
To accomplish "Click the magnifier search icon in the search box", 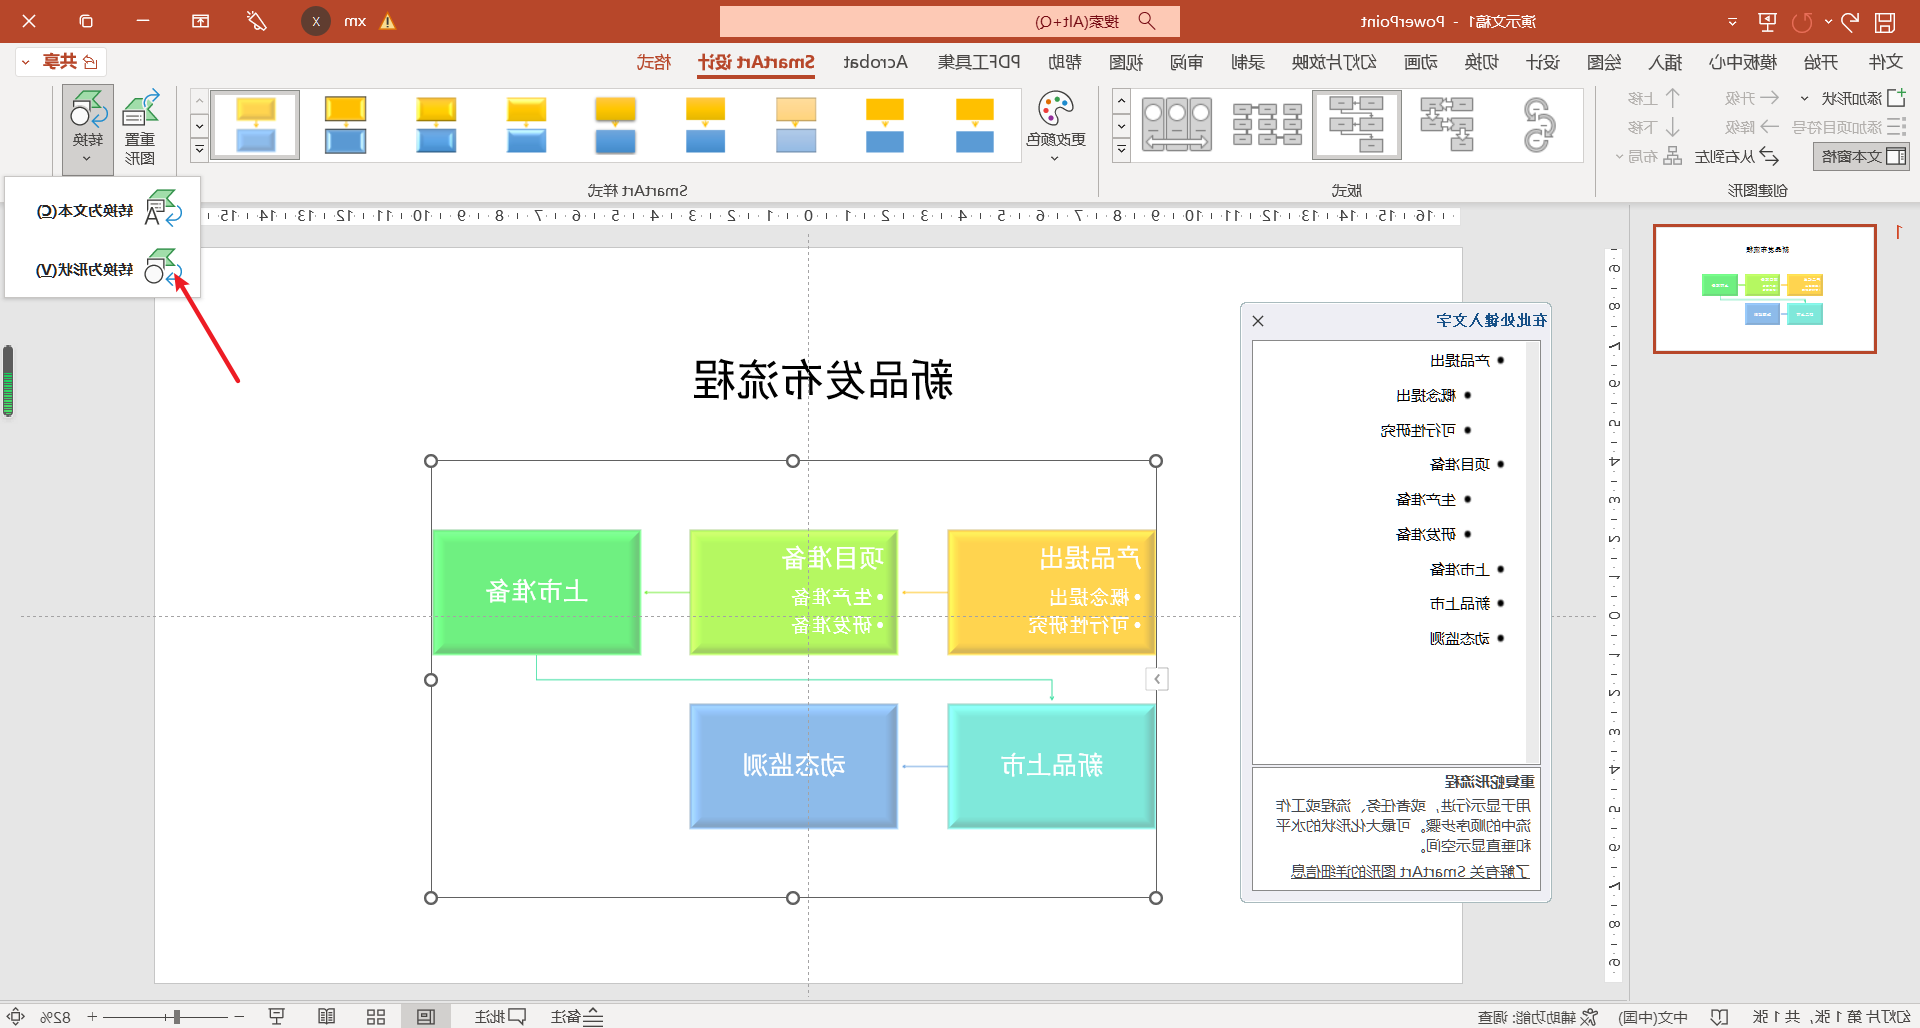I will (1147, 21).
